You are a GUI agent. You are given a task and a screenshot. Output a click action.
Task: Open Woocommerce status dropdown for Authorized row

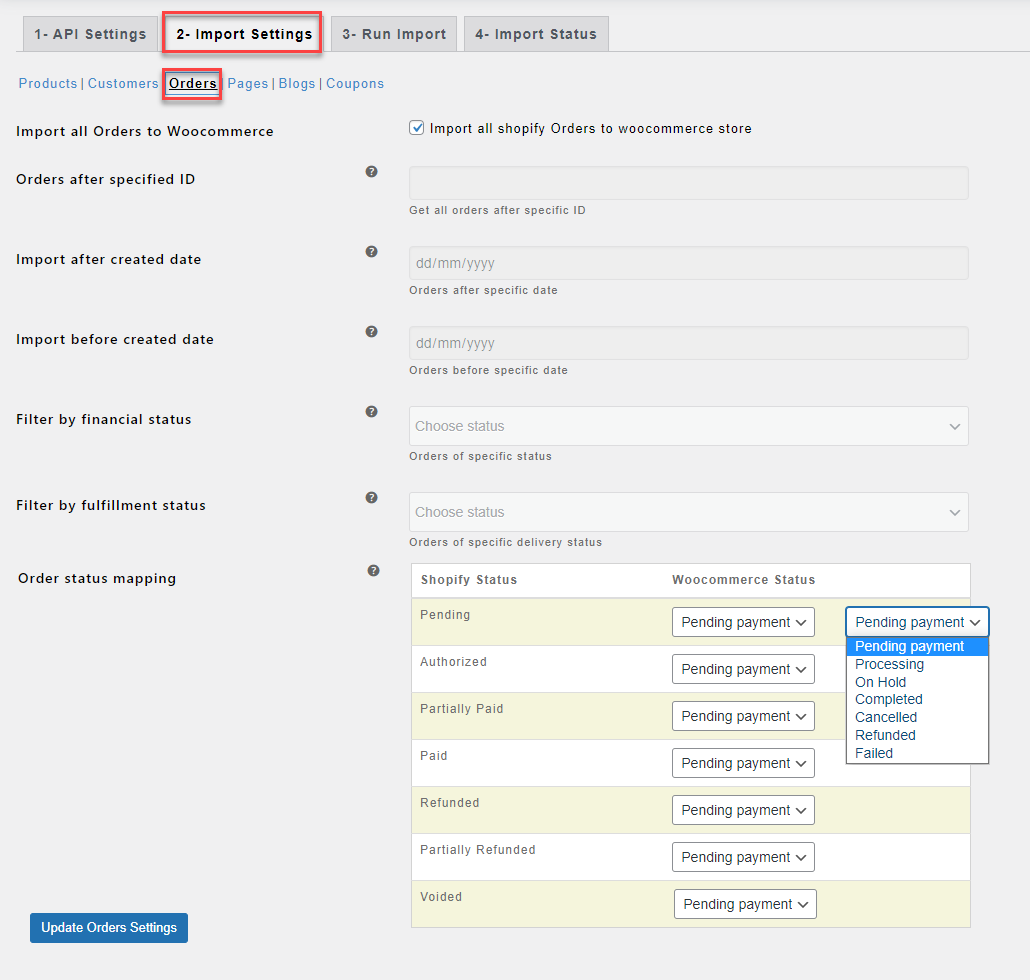(743, 669)
